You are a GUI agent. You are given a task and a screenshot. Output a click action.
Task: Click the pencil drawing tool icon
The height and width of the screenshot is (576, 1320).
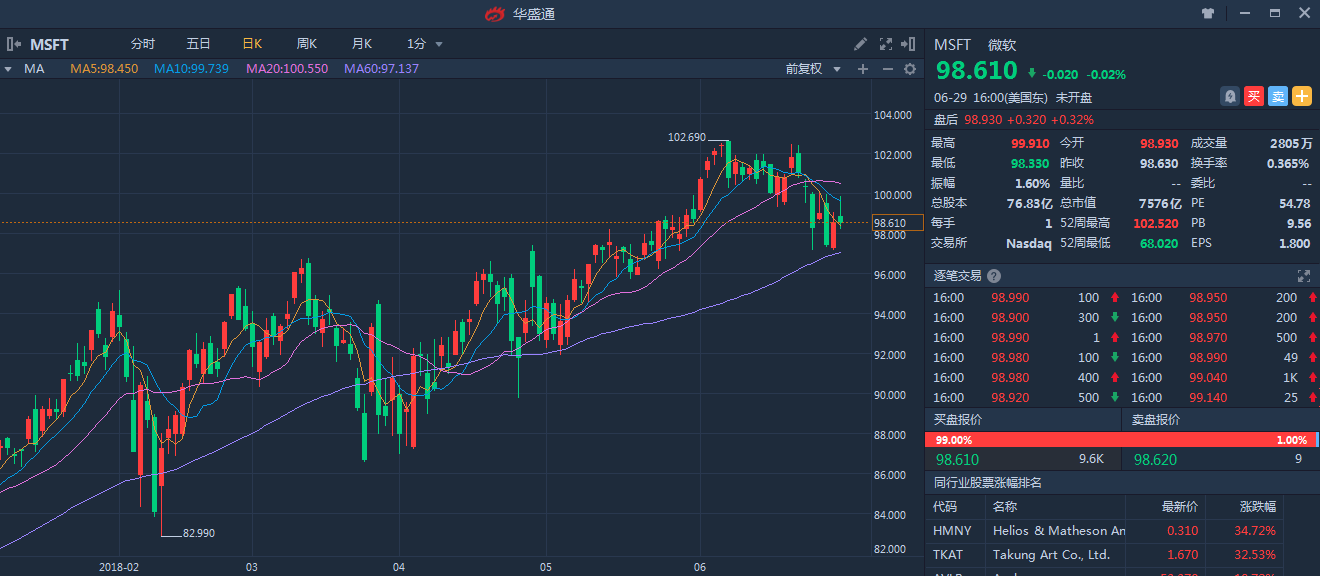click(x=861, y=44)
